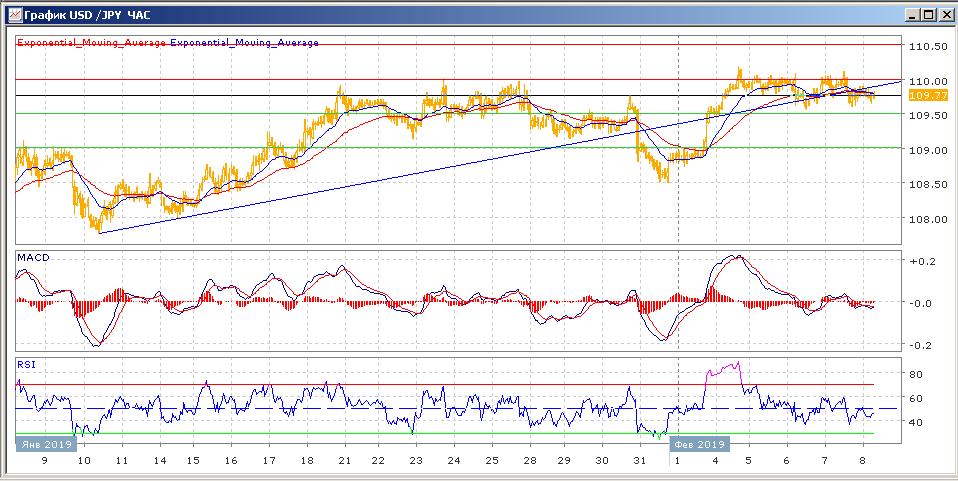Screen dimensions: 958x481
Task: Maximize the USD/JPY chart window
Action: pyautogui.click(x=928, y=14)
